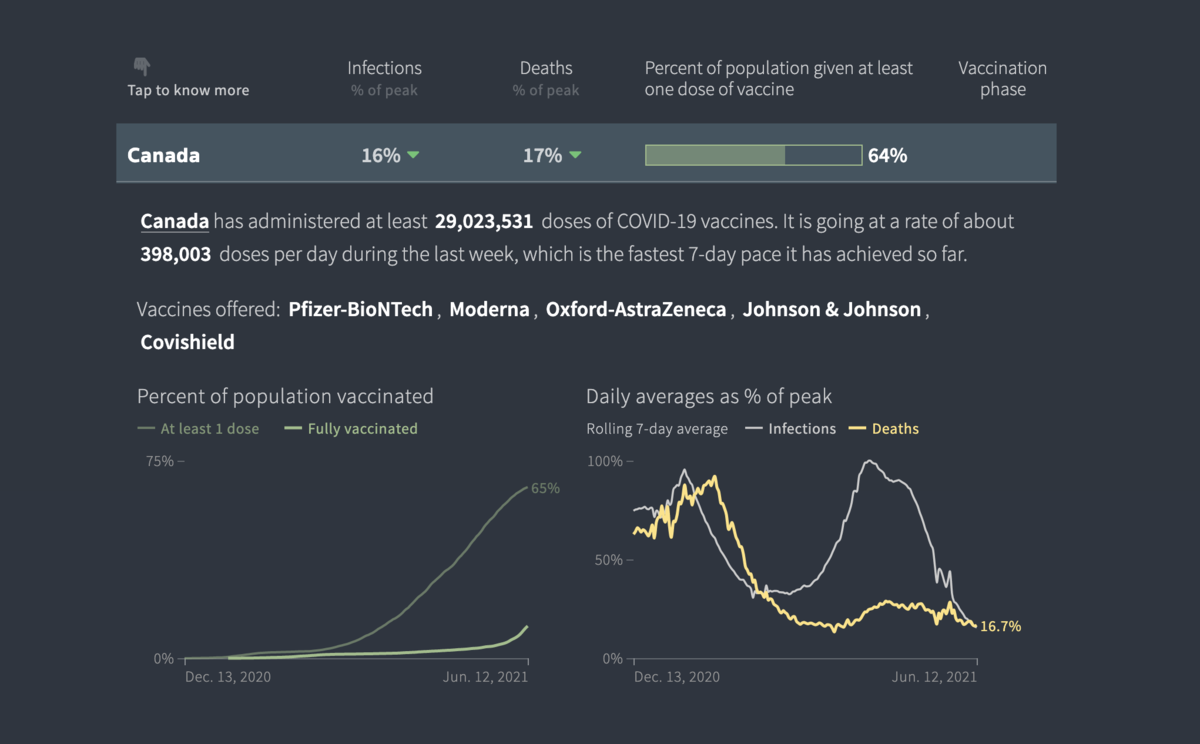Click the Covishield vaccine name
The width and height of the screenshot is (1200, 744).
(x=188, y=342)
